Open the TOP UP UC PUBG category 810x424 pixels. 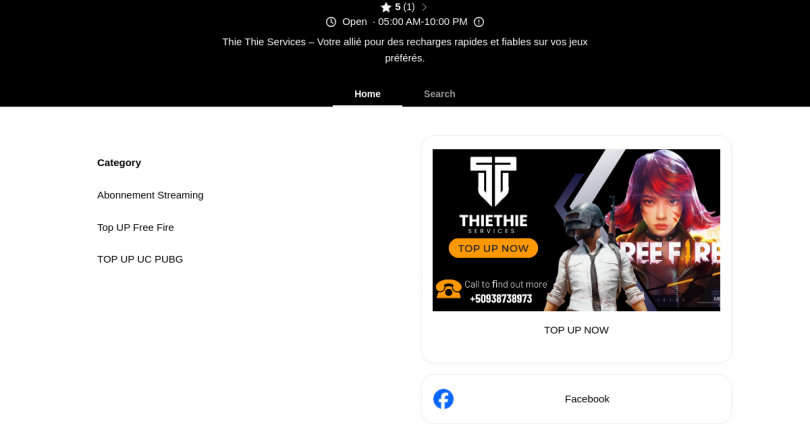click(140, 259)
